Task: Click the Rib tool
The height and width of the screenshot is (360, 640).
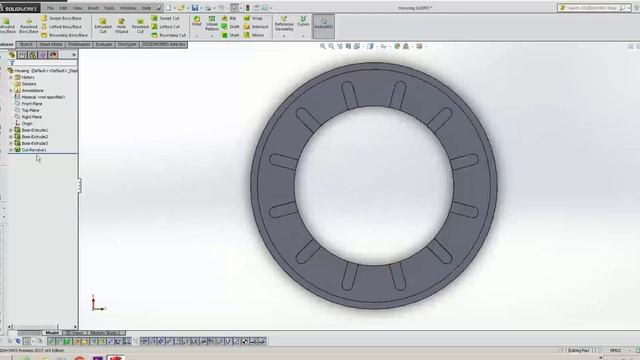Action: [x=229, y=18]
